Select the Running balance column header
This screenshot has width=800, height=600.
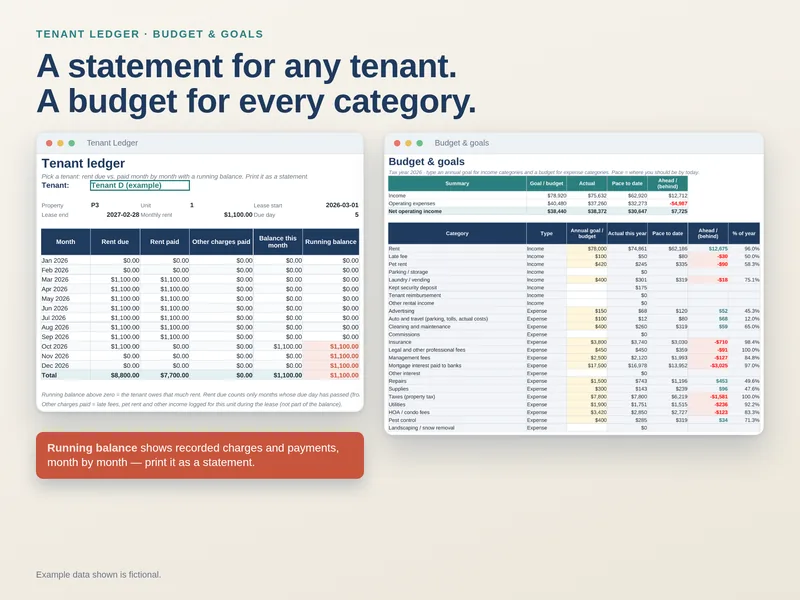coord(331,242)
